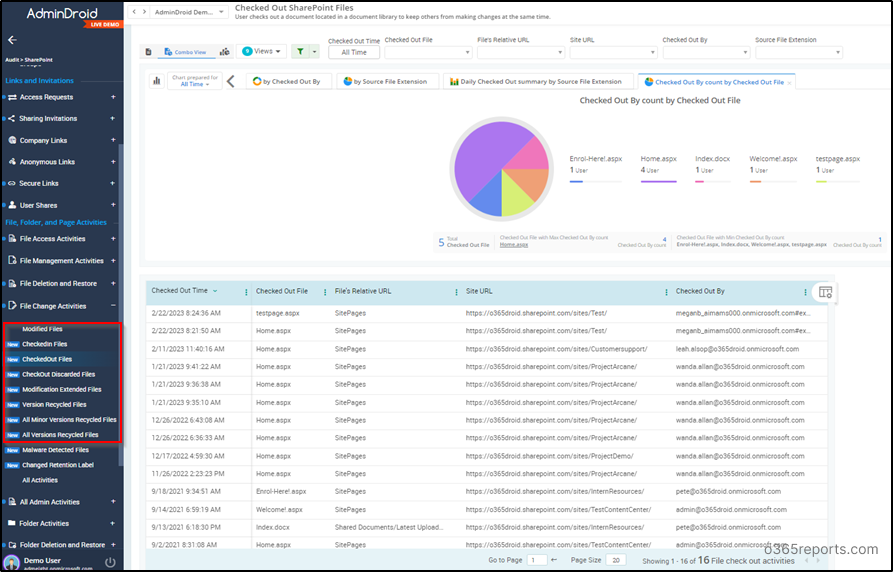Click the User Shares person icon

point(12,205)
